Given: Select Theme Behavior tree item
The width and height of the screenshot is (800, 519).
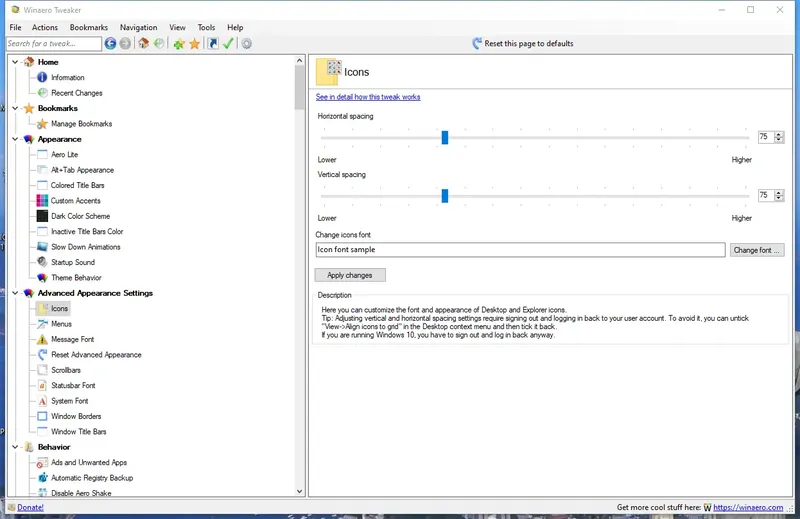Looking at the screenshot, I should click(x=76, y=278).
